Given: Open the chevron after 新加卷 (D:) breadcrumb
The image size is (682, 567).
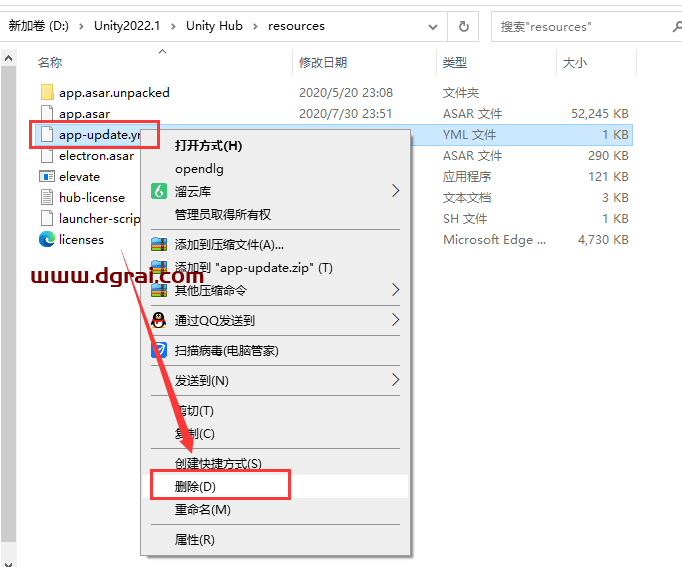Looking at the screenshot, I should click(x=81, y=27).
